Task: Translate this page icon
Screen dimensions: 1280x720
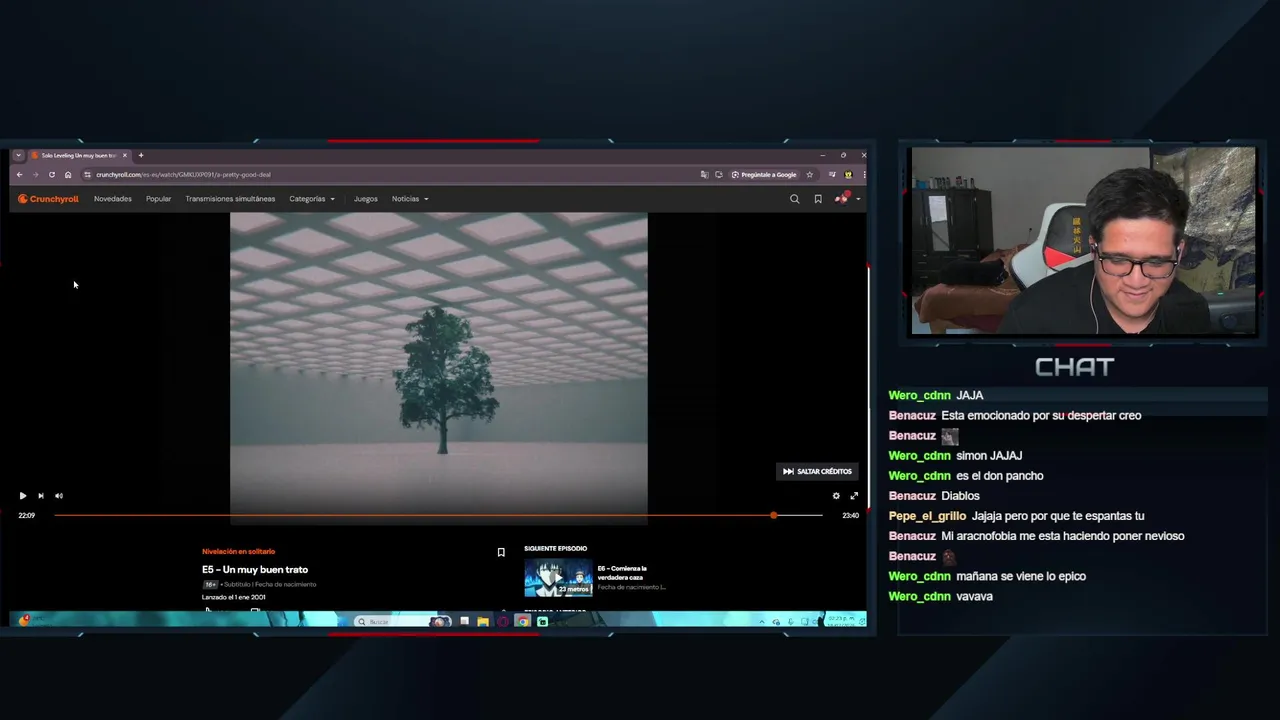Action: [704, 175]
